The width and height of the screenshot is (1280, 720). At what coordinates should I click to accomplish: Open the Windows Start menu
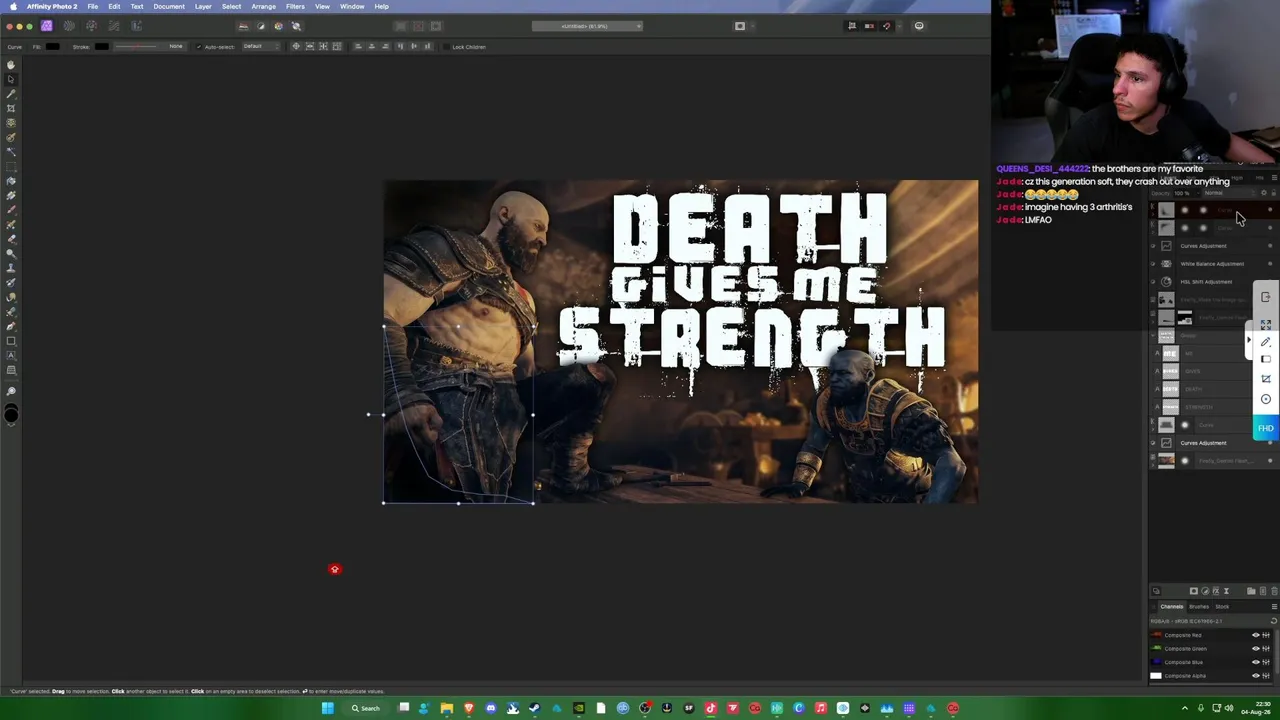click(327, 709)
